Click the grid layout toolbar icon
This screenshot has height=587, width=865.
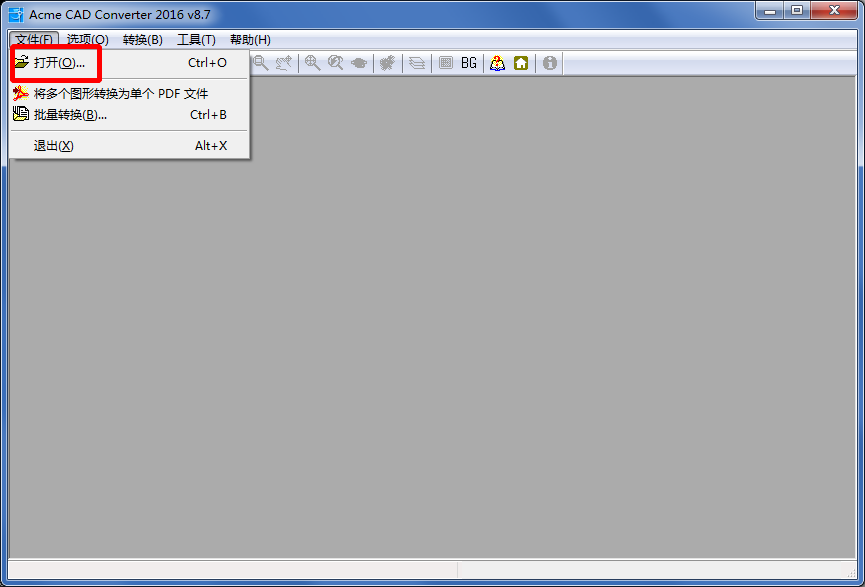click(446, 63)
